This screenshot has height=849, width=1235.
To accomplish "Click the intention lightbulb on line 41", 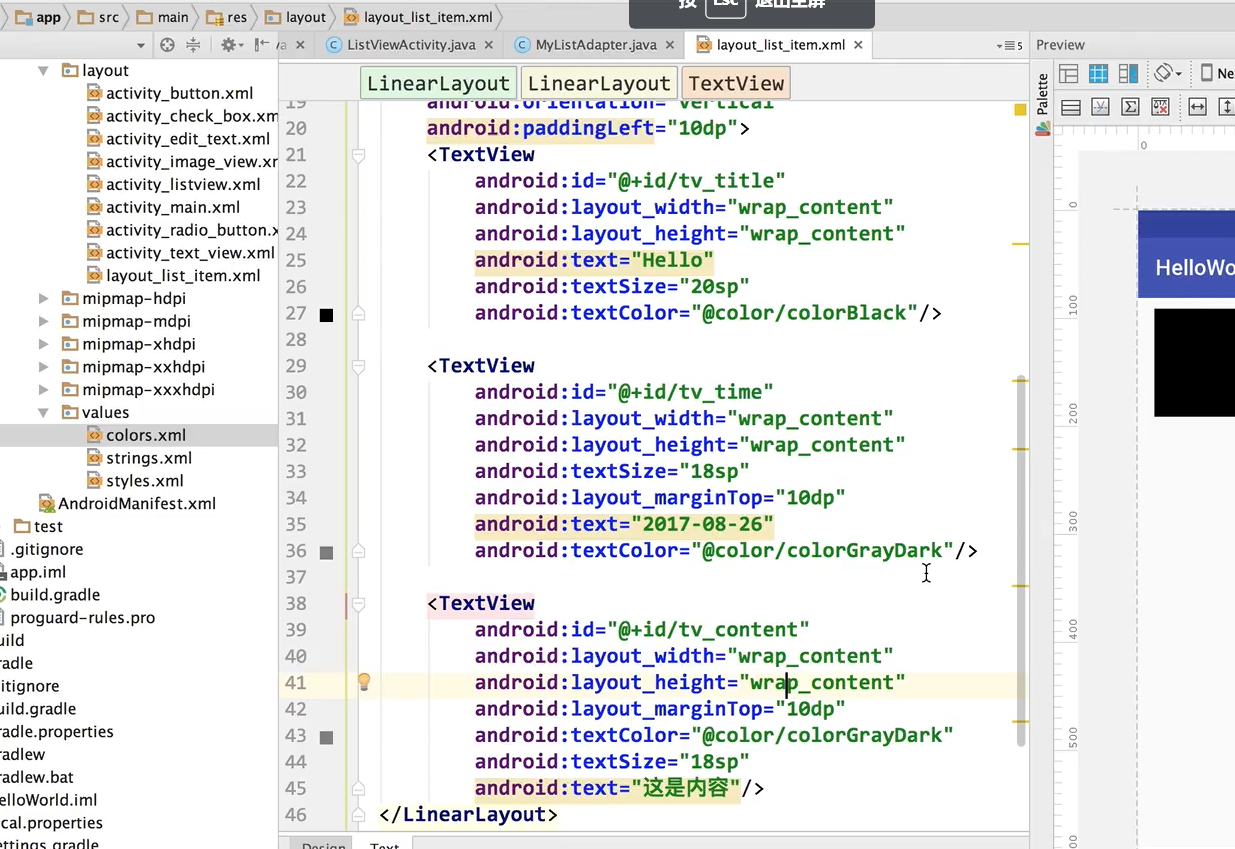I will coord(364,682).
